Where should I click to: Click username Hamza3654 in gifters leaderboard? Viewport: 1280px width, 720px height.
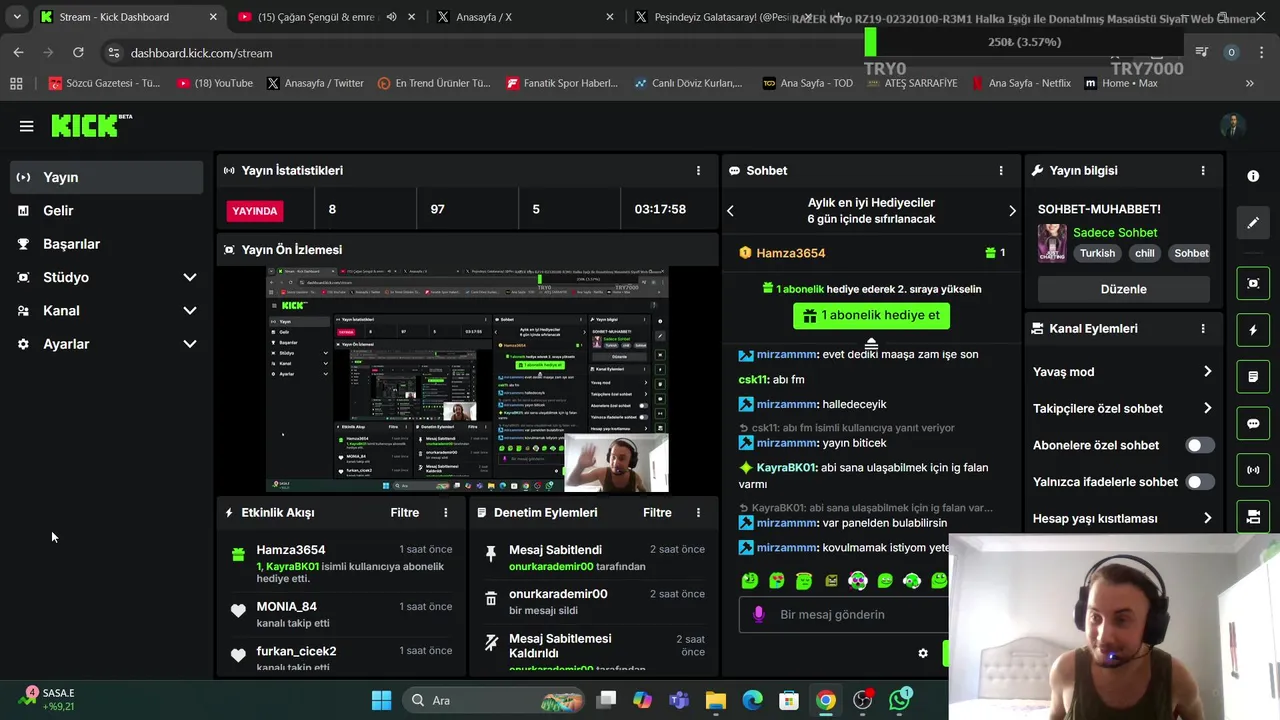(x=790, y=253)
